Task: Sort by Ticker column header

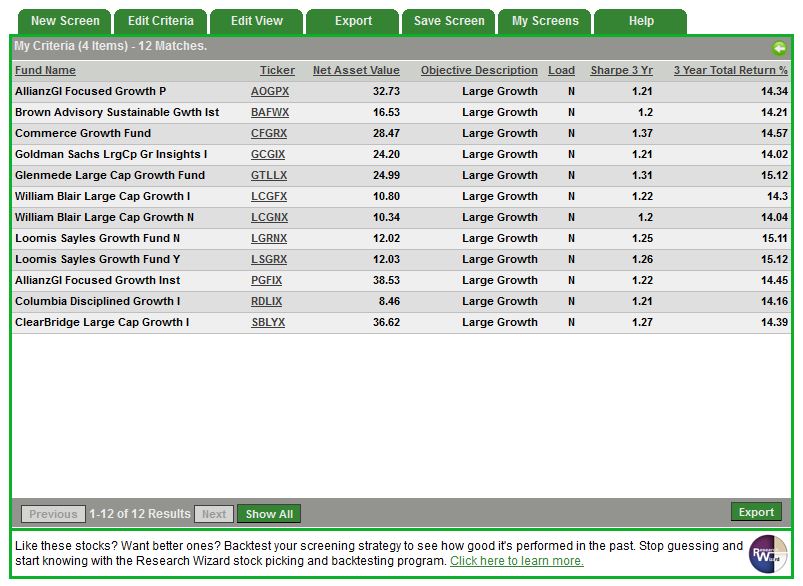Action: pyautogui.click(x=277, y=70)
